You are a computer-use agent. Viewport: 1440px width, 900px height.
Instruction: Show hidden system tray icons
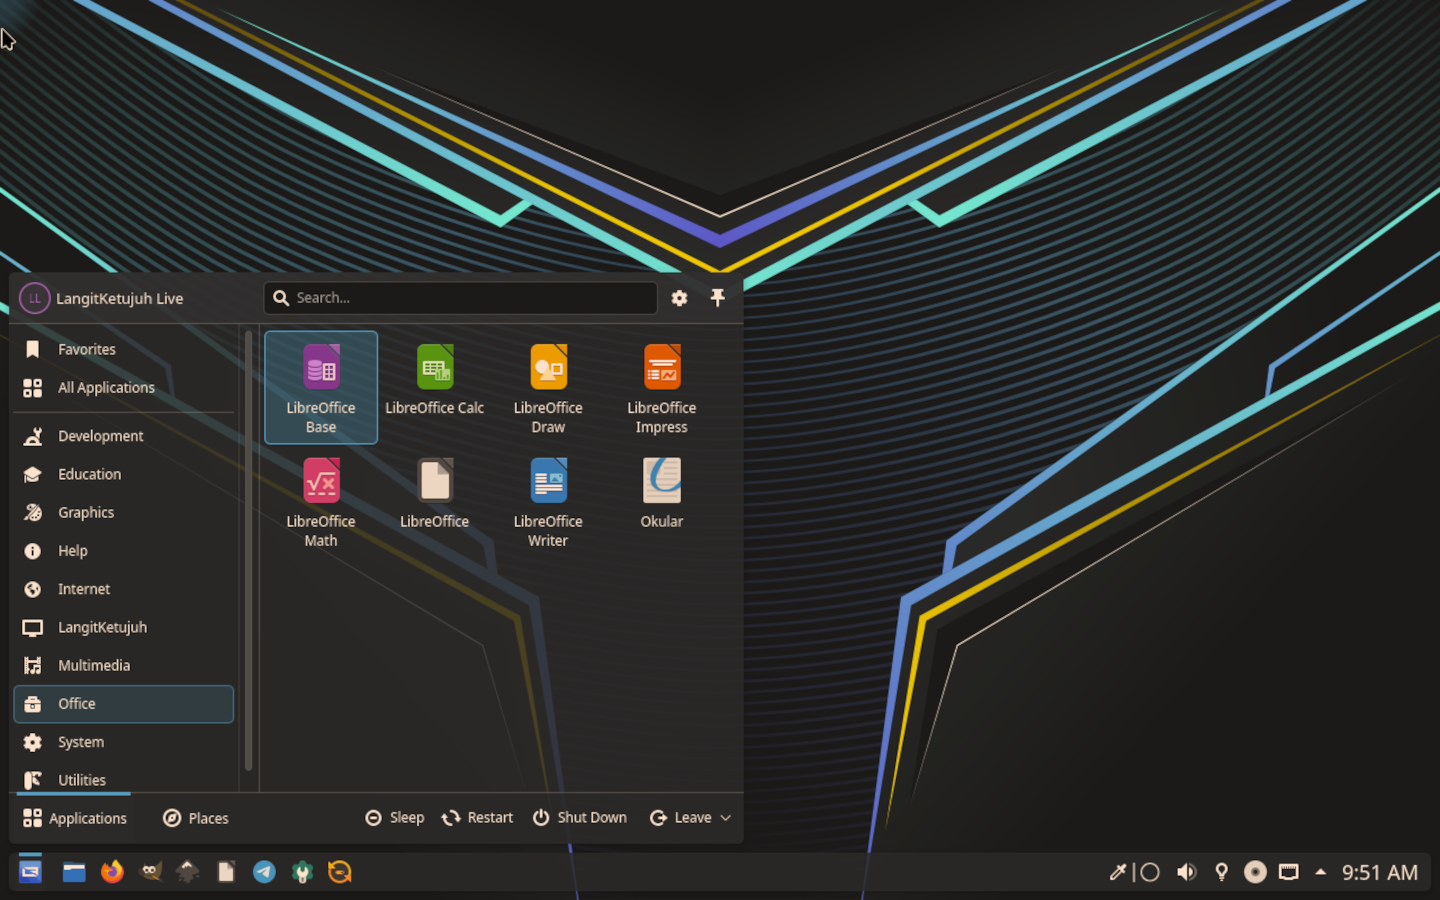(1320, 872)
